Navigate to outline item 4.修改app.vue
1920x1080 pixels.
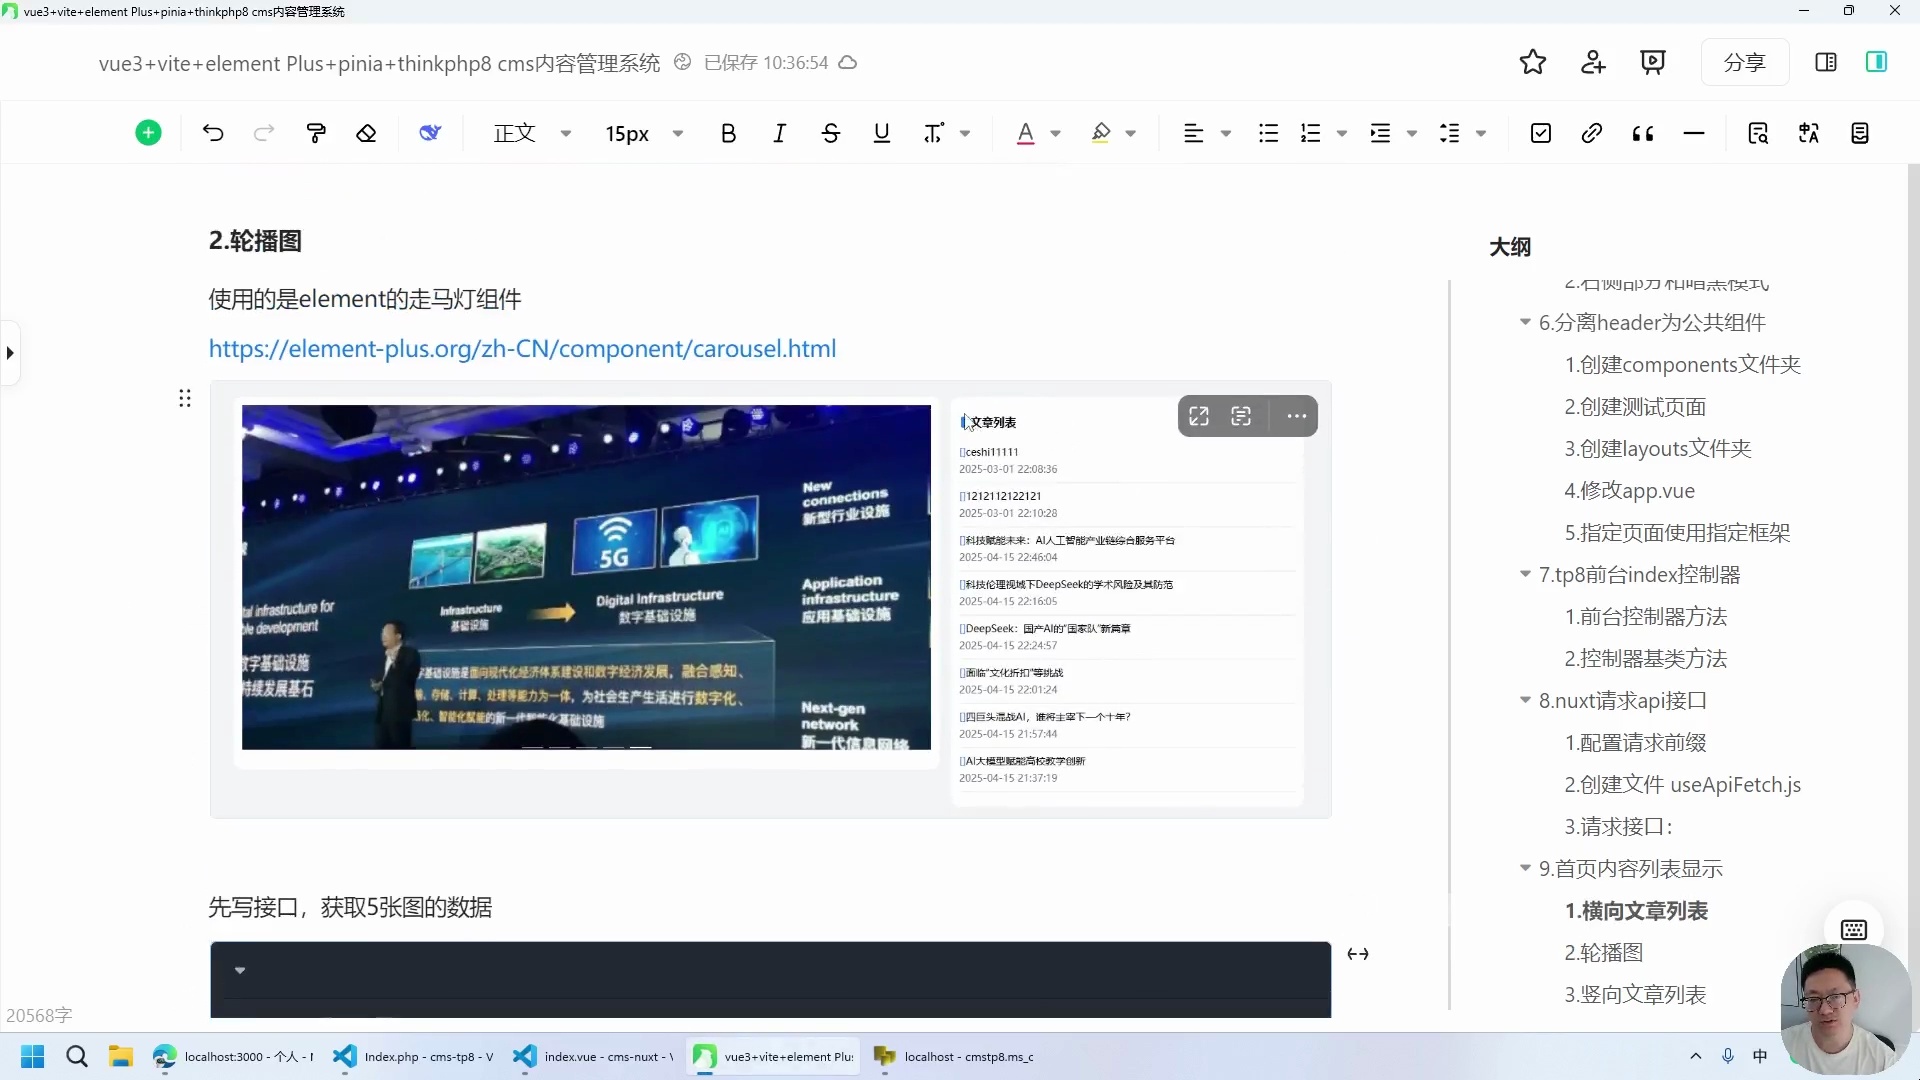[1629, 490]
